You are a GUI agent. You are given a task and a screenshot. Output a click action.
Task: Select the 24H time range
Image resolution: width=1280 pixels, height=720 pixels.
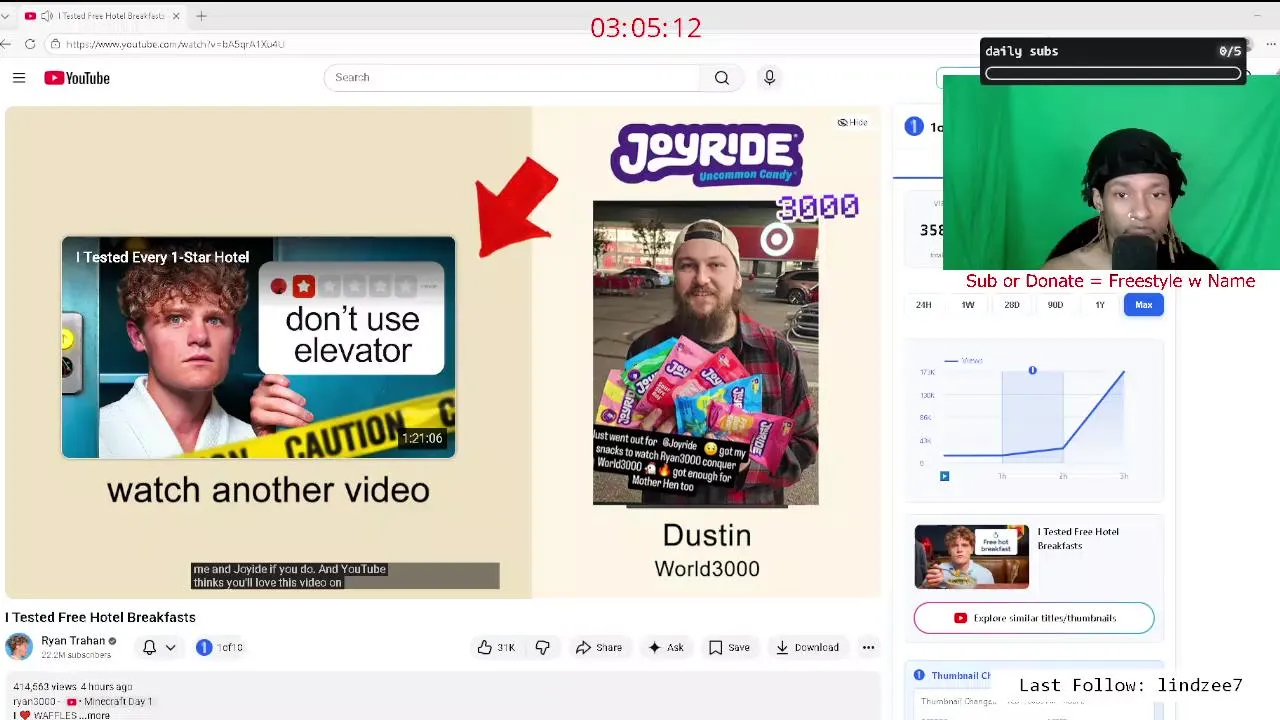click(924, 305)
